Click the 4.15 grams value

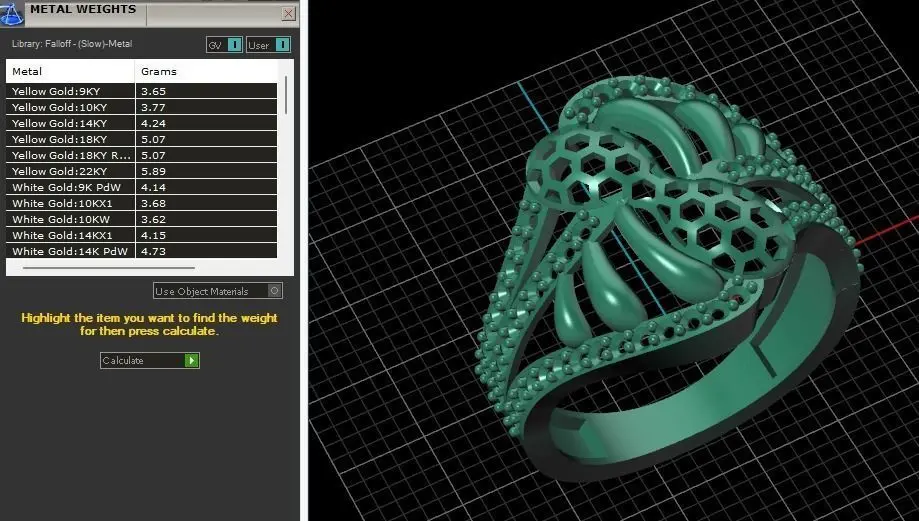154,235
